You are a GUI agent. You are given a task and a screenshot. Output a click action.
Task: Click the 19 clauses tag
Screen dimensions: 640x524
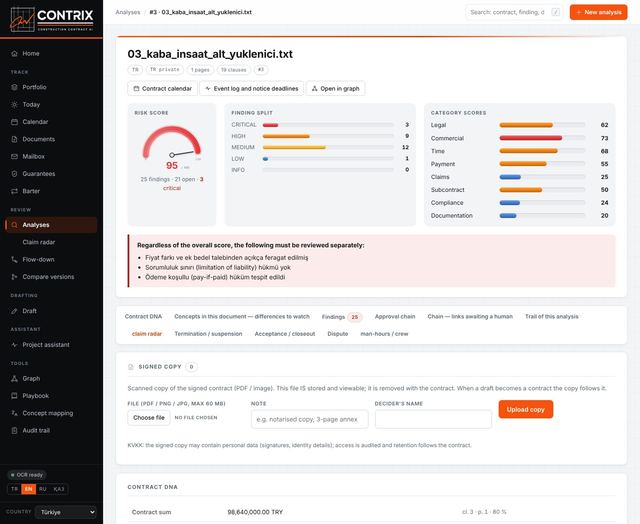tap(233, 70)
